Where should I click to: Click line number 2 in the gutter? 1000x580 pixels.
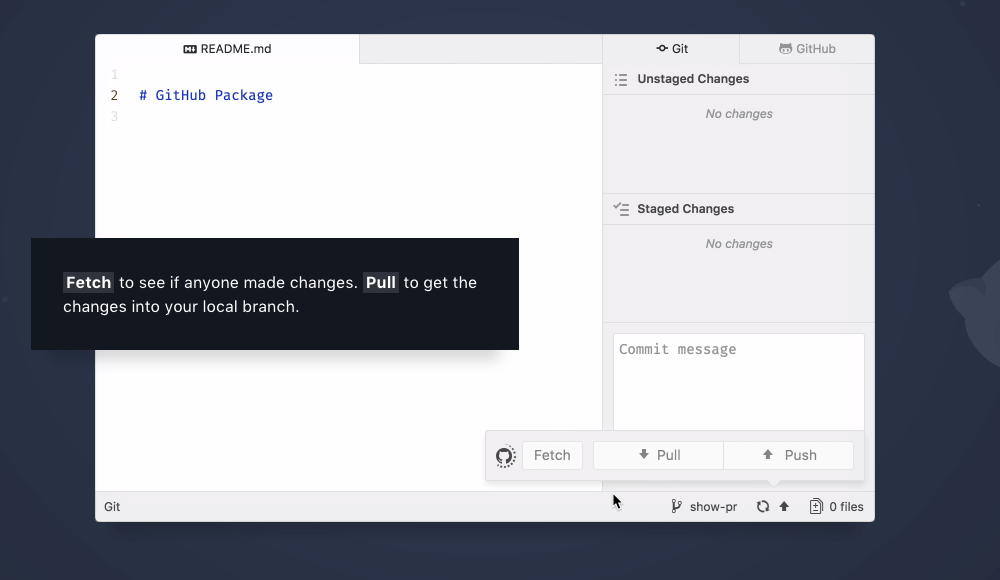pos(114,95)
